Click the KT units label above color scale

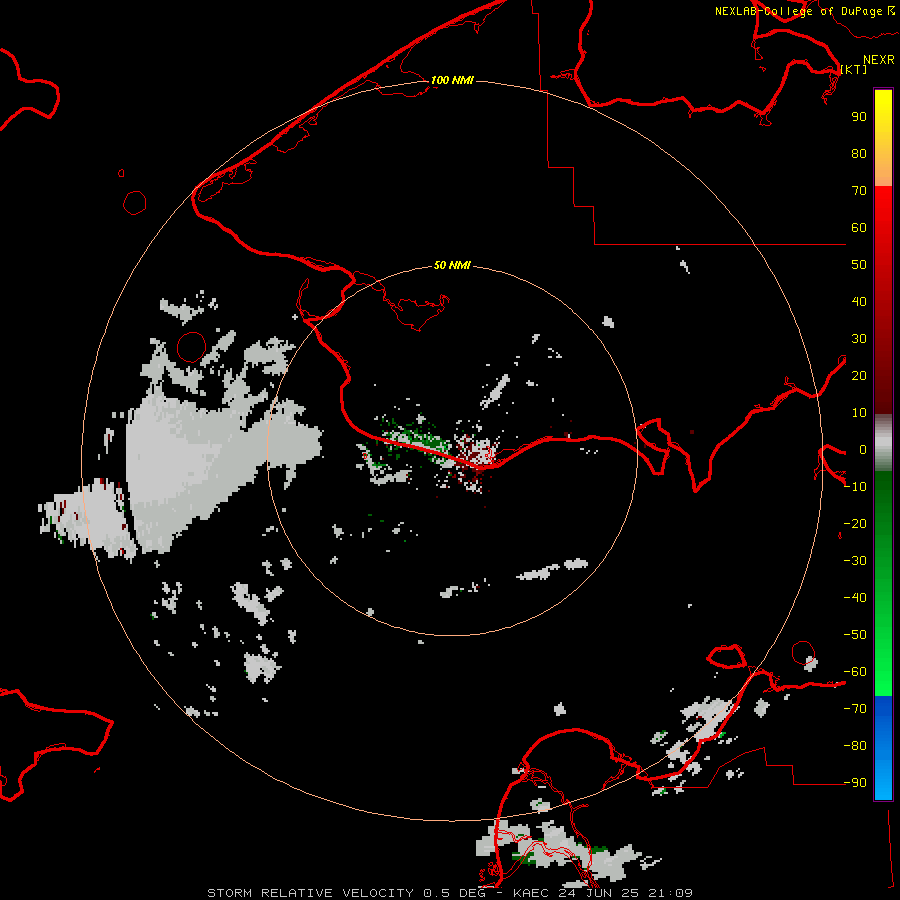[x=854, y=69]
